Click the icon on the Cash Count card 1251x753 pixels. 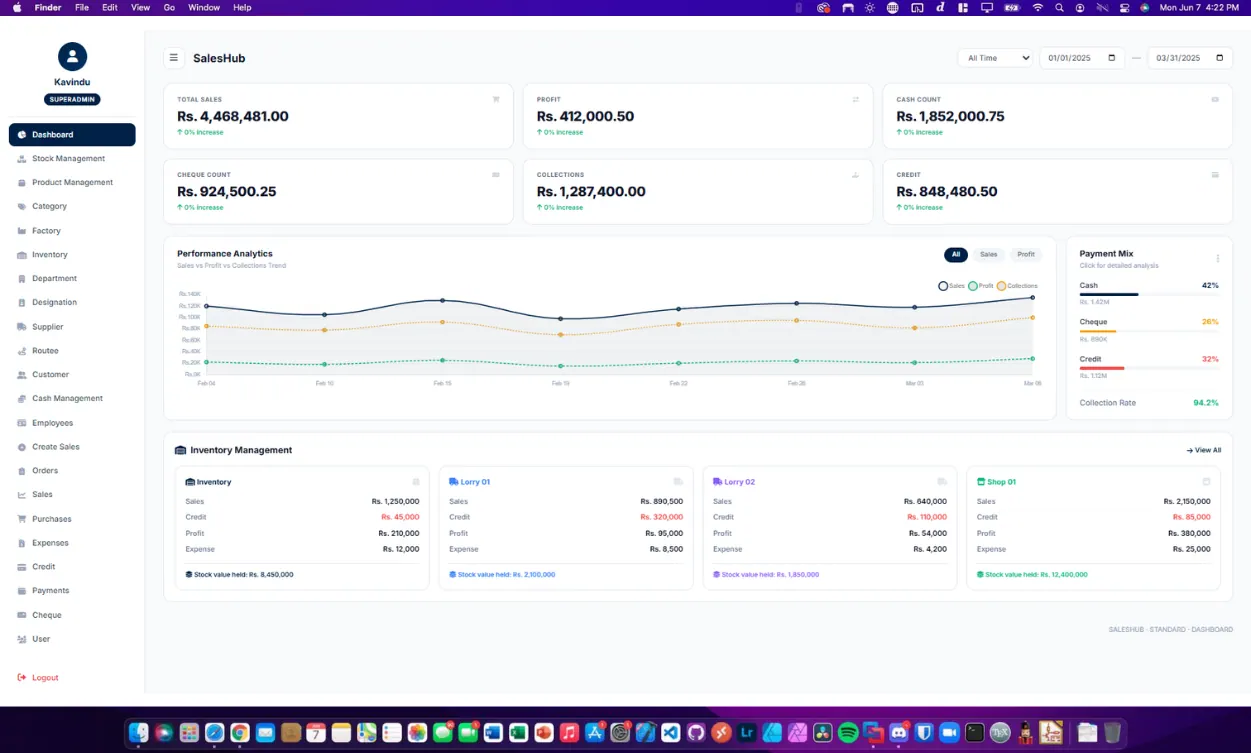(1215, 100)
